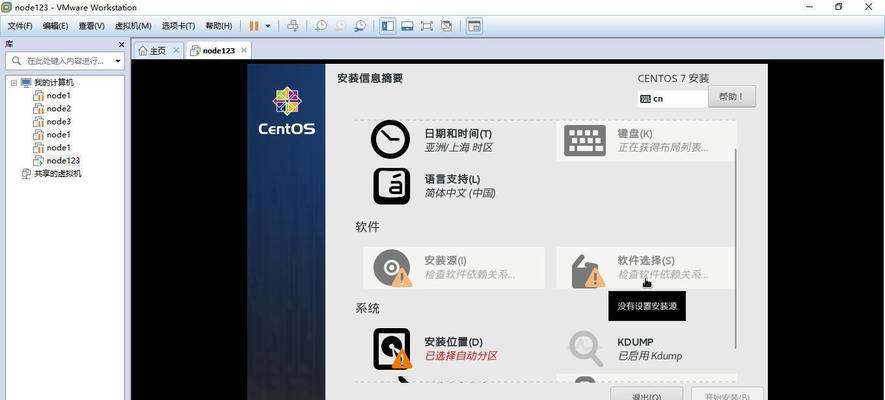
Task: Switch to Unity mode icon
Action: (x=446, y=26)
